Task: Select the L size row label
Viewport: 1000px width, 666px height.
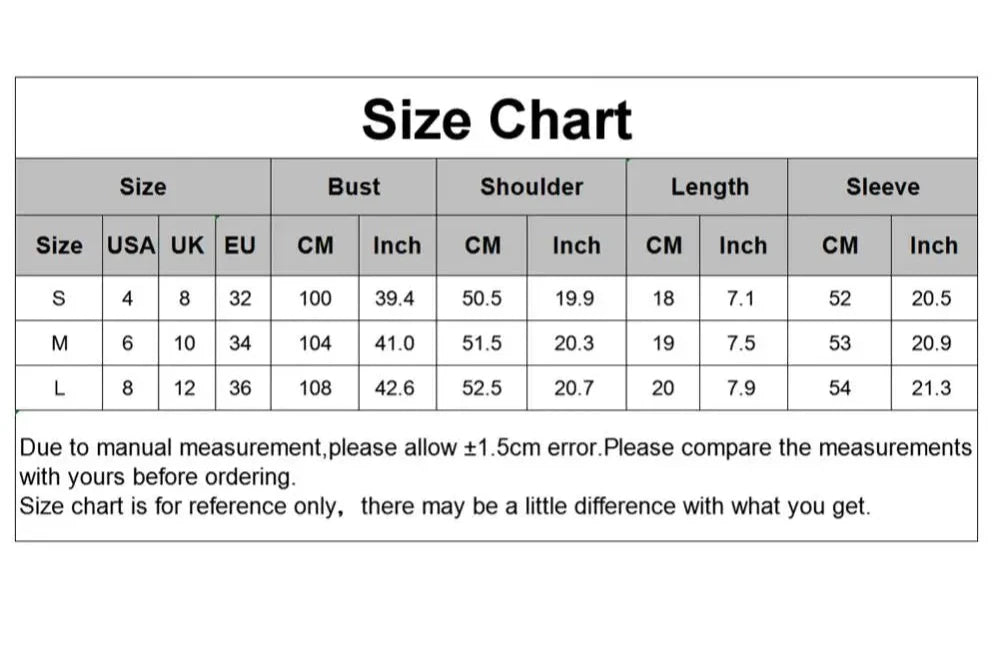Action: [x=59, y=388]
